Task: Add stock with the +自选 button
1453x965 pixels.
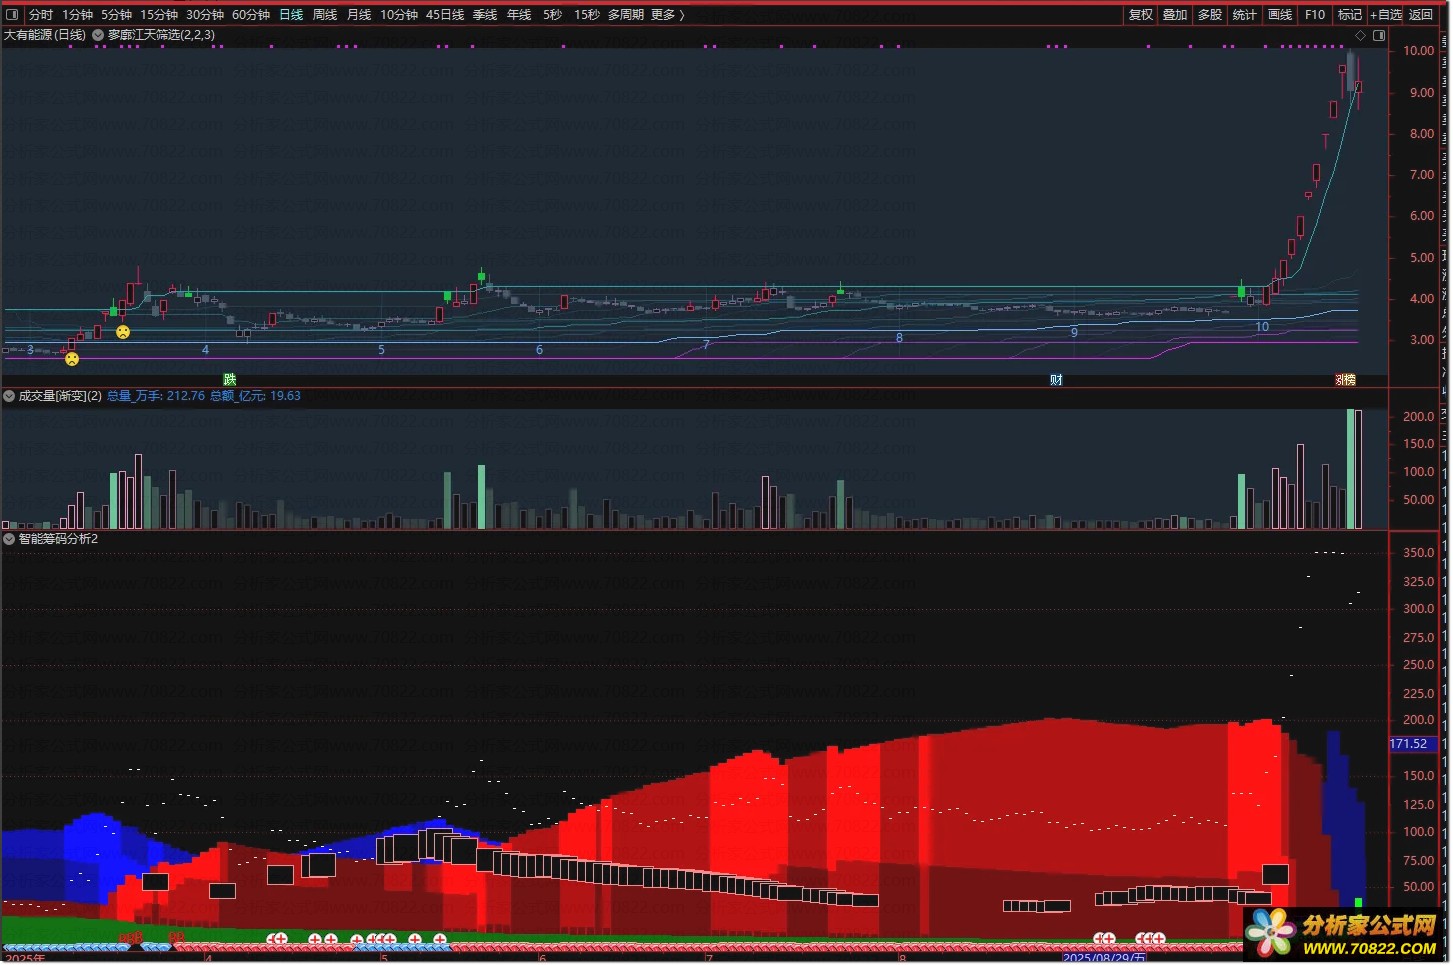Action: [x=1386, y=15]
